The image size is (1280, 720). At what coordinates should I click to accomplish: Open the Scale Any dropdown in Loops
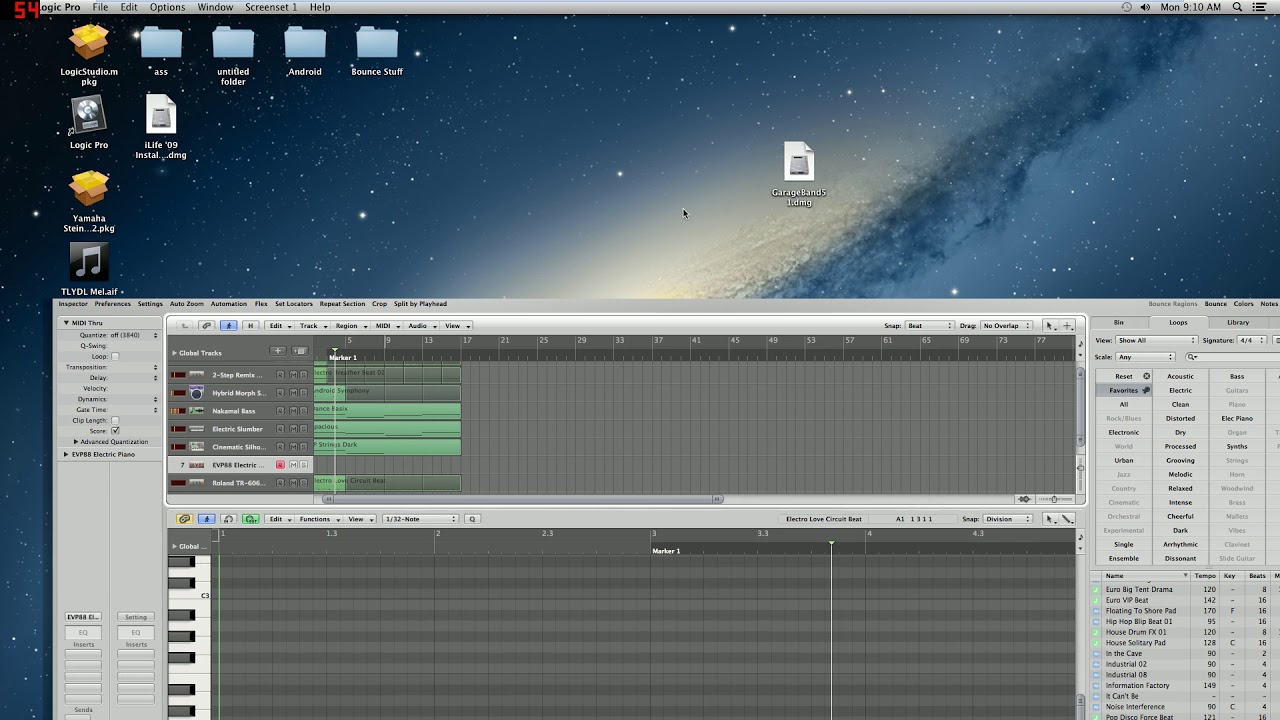pos(1146,357)
